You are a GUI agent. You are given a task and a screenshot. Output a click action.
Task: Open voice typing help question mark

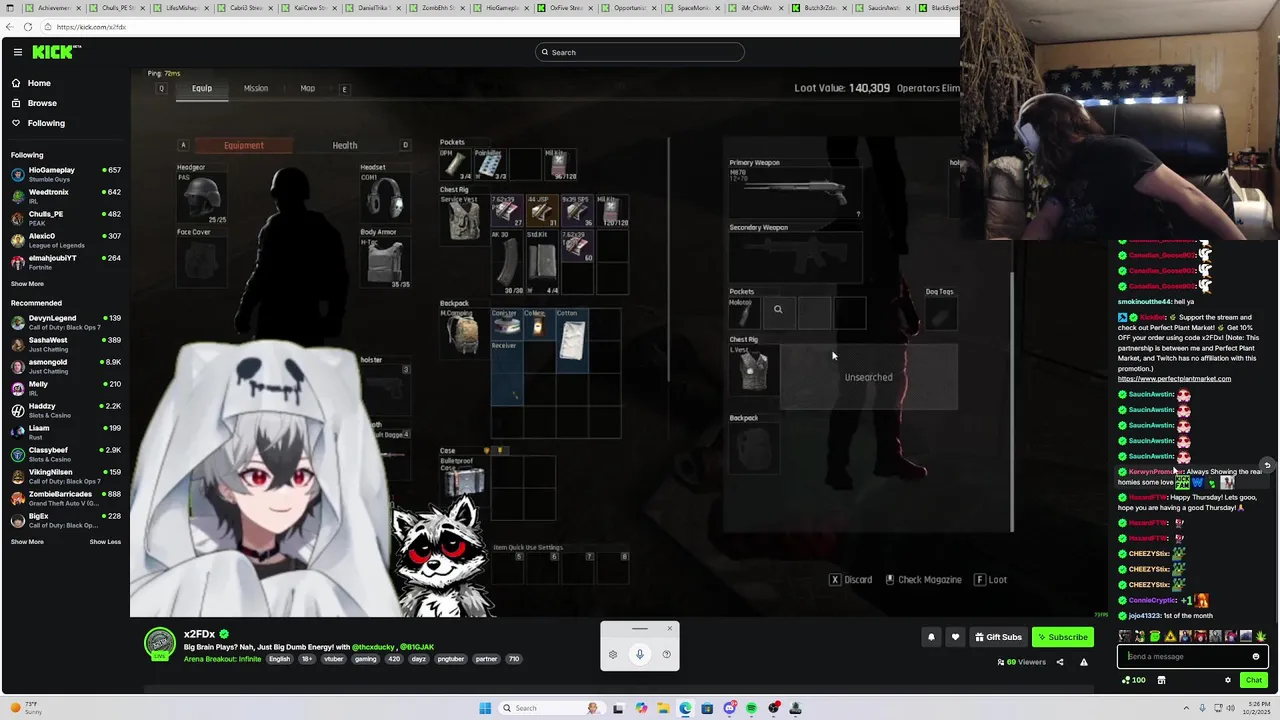pos(666,655)
